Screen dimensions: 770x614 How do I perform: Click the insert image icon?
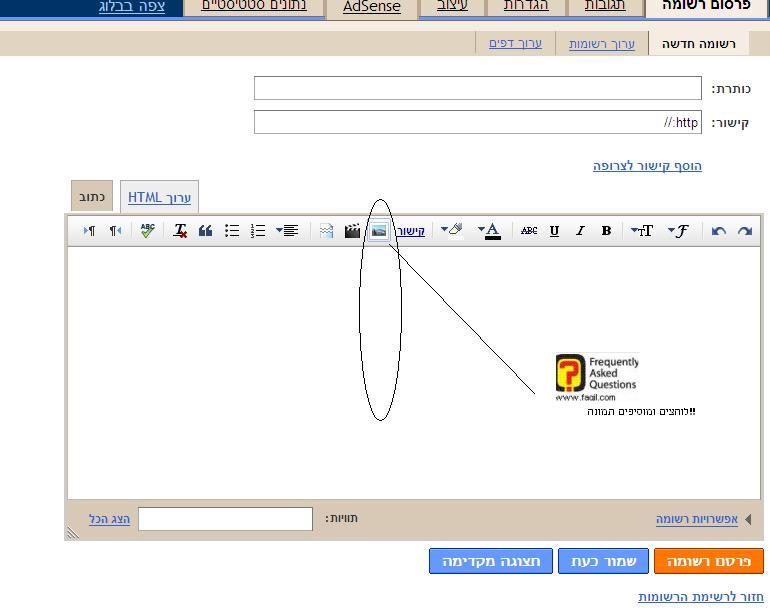click(x=379, y=231)
